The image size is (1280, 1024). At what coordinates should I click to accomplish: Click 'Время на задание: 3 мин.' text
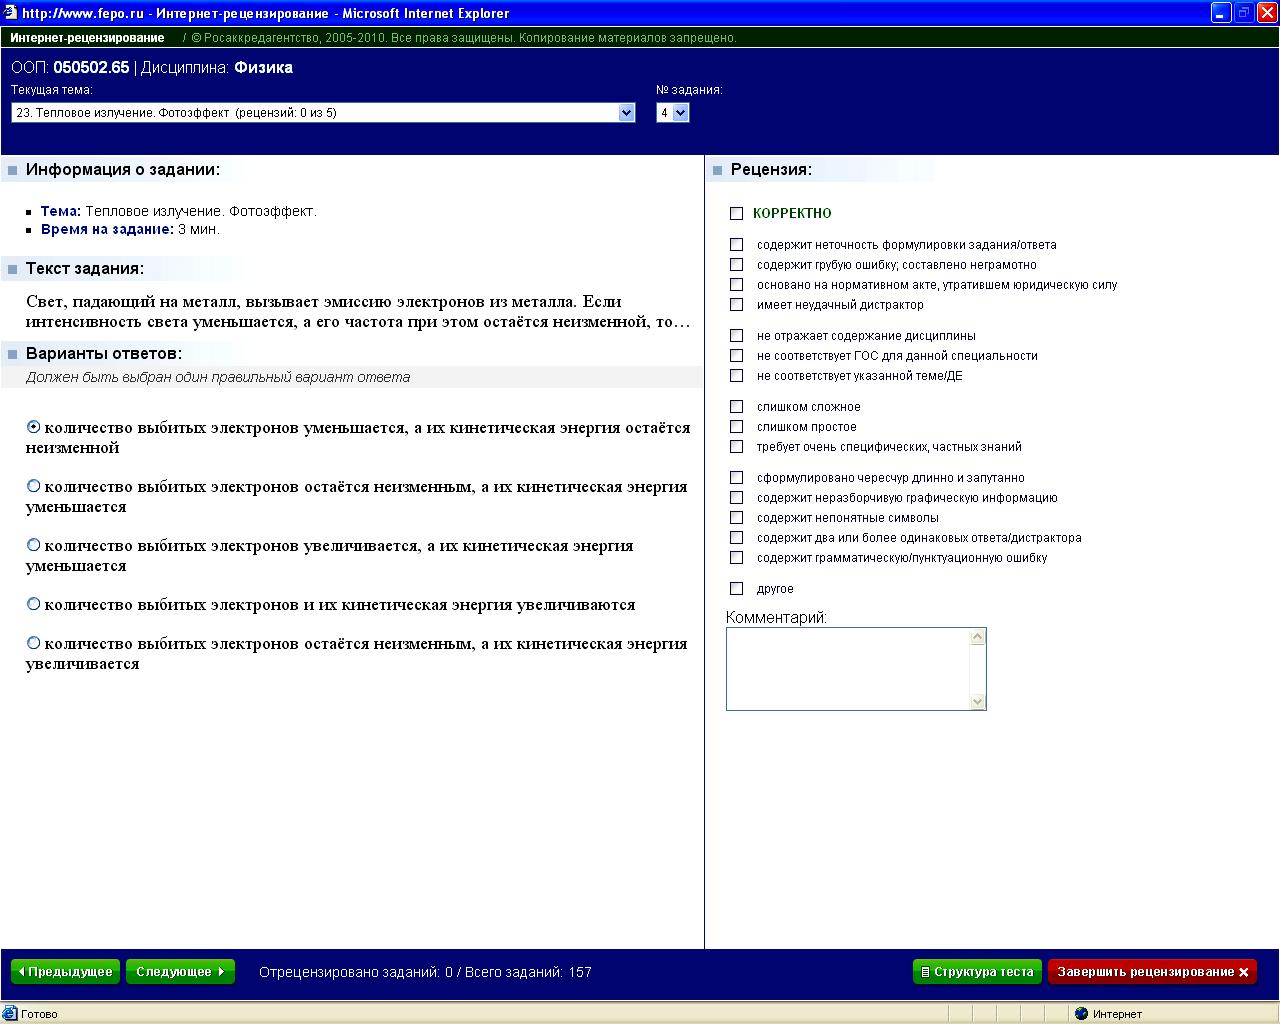(x=130, y=229)
